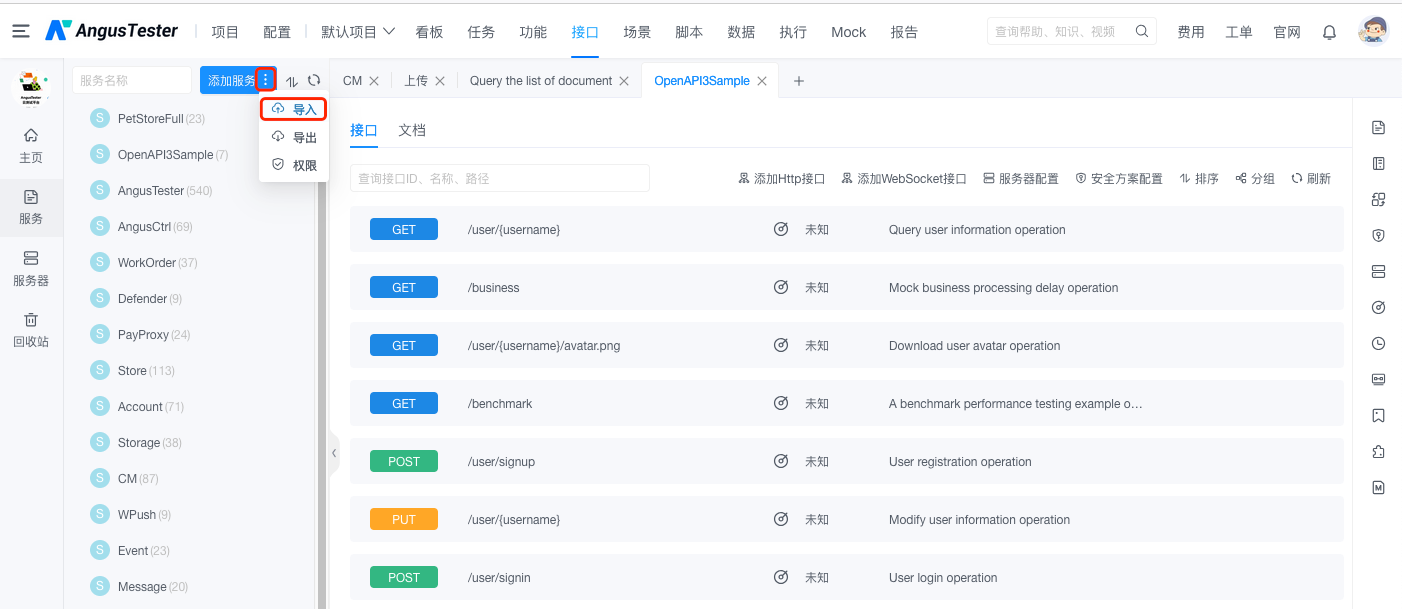Open 安全方案配置

click(x=1119, y=178)
